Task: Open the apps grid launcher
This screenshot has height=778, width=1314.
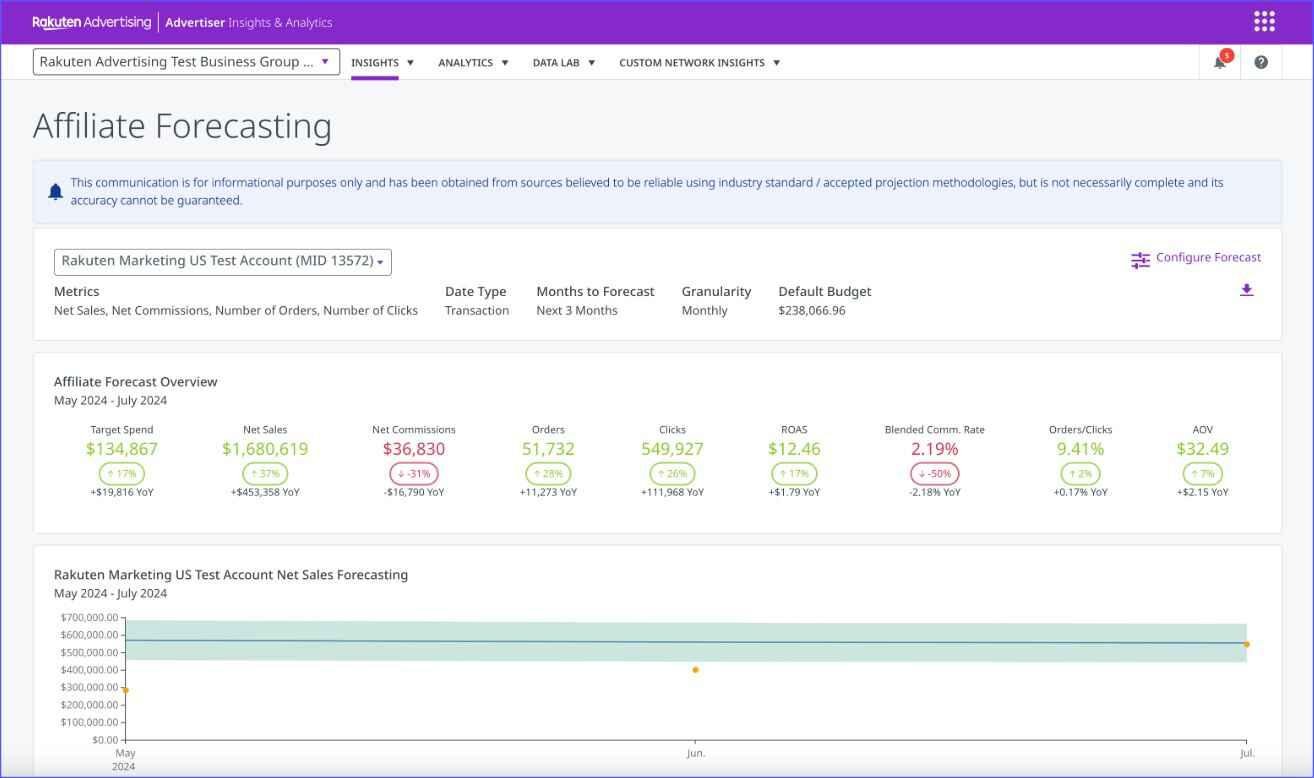Action: point(1264,20)
